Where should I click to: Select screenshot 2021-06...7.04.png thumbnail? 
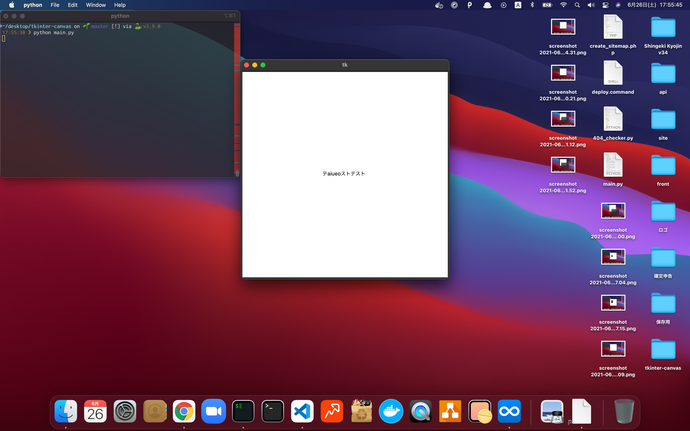613,257
